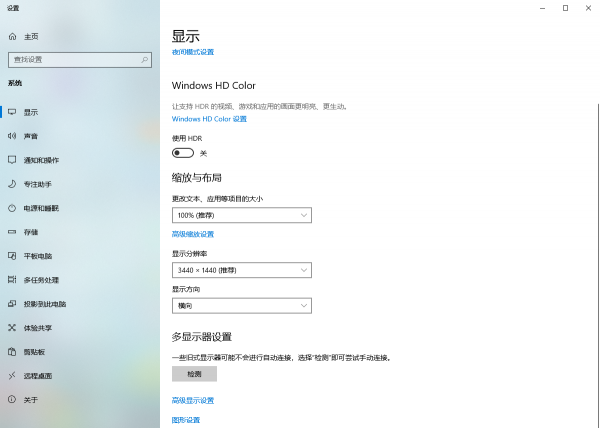Click the 缩放与布局 section heading
600x428 pixels.
pos(197,177)
